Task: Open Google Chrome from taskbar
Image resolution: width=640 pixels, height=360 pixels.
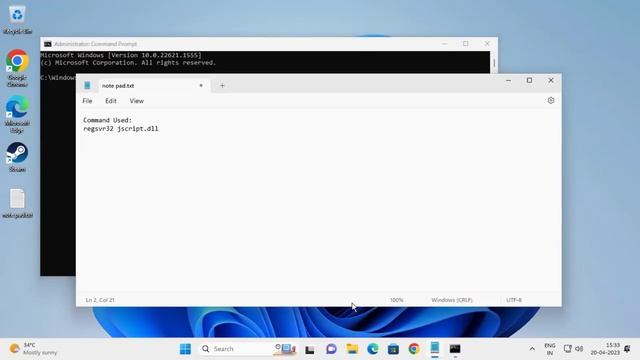Action: [414, 349]
